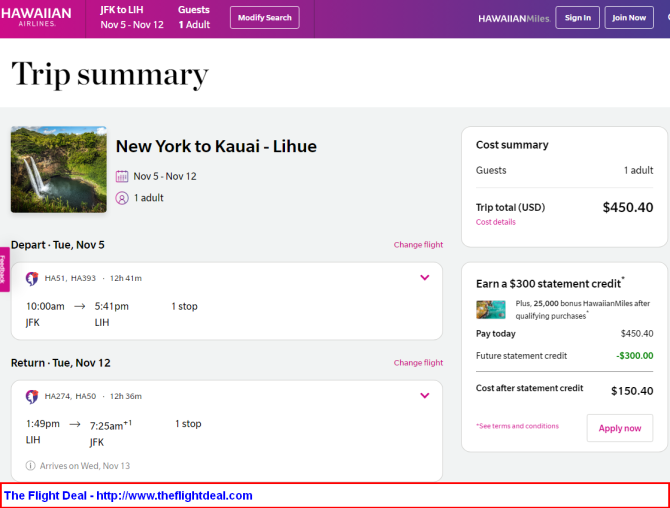The width and height of the screenshot is (670, 508).
Task: Click the Kauai waterfall thumbnail image
Action: pos(59,169)
